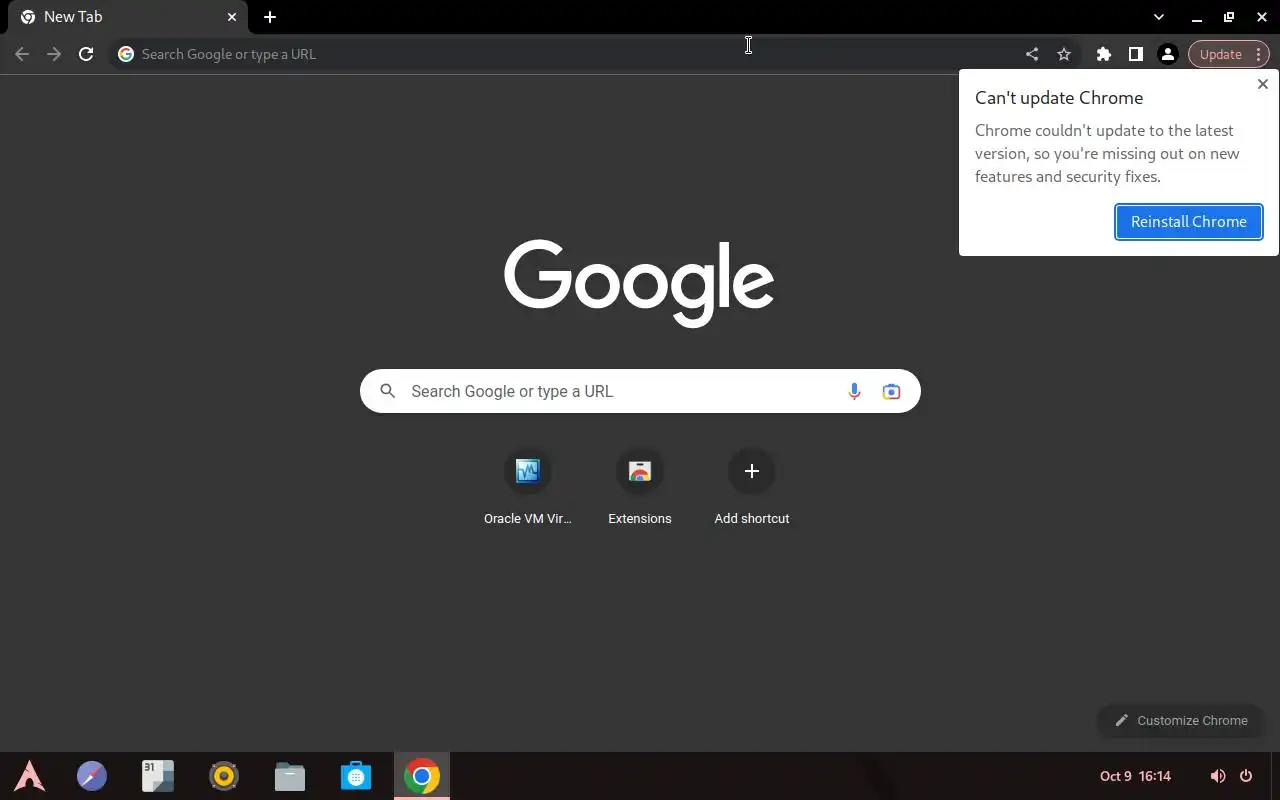Open the yellow speaker music app
The height and width of the screenshot is (800, 1280).
coord(224,776)
